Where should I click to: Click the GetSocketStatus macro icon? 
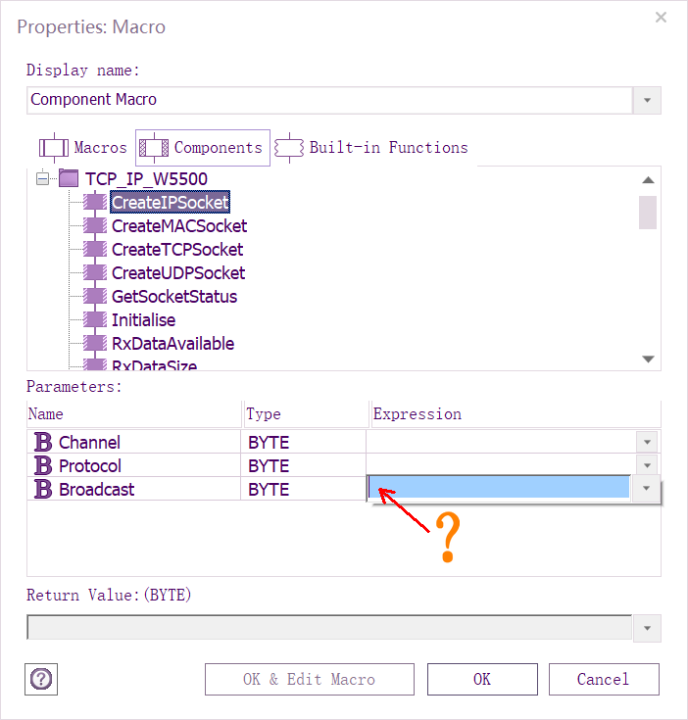click(x=95, y=297)
